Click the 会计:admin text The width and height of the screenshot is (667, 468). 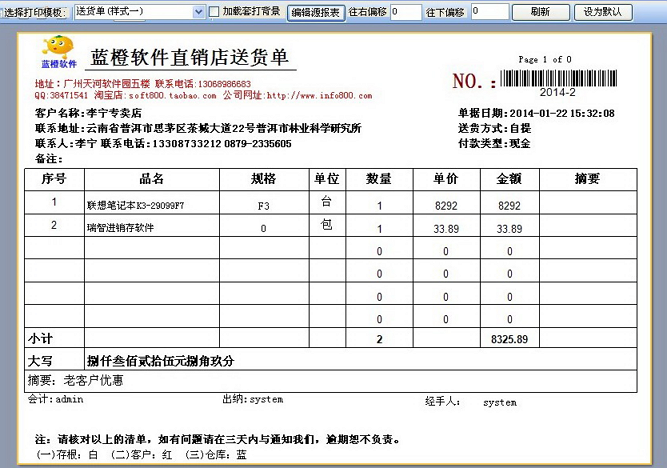pos(56,399)
